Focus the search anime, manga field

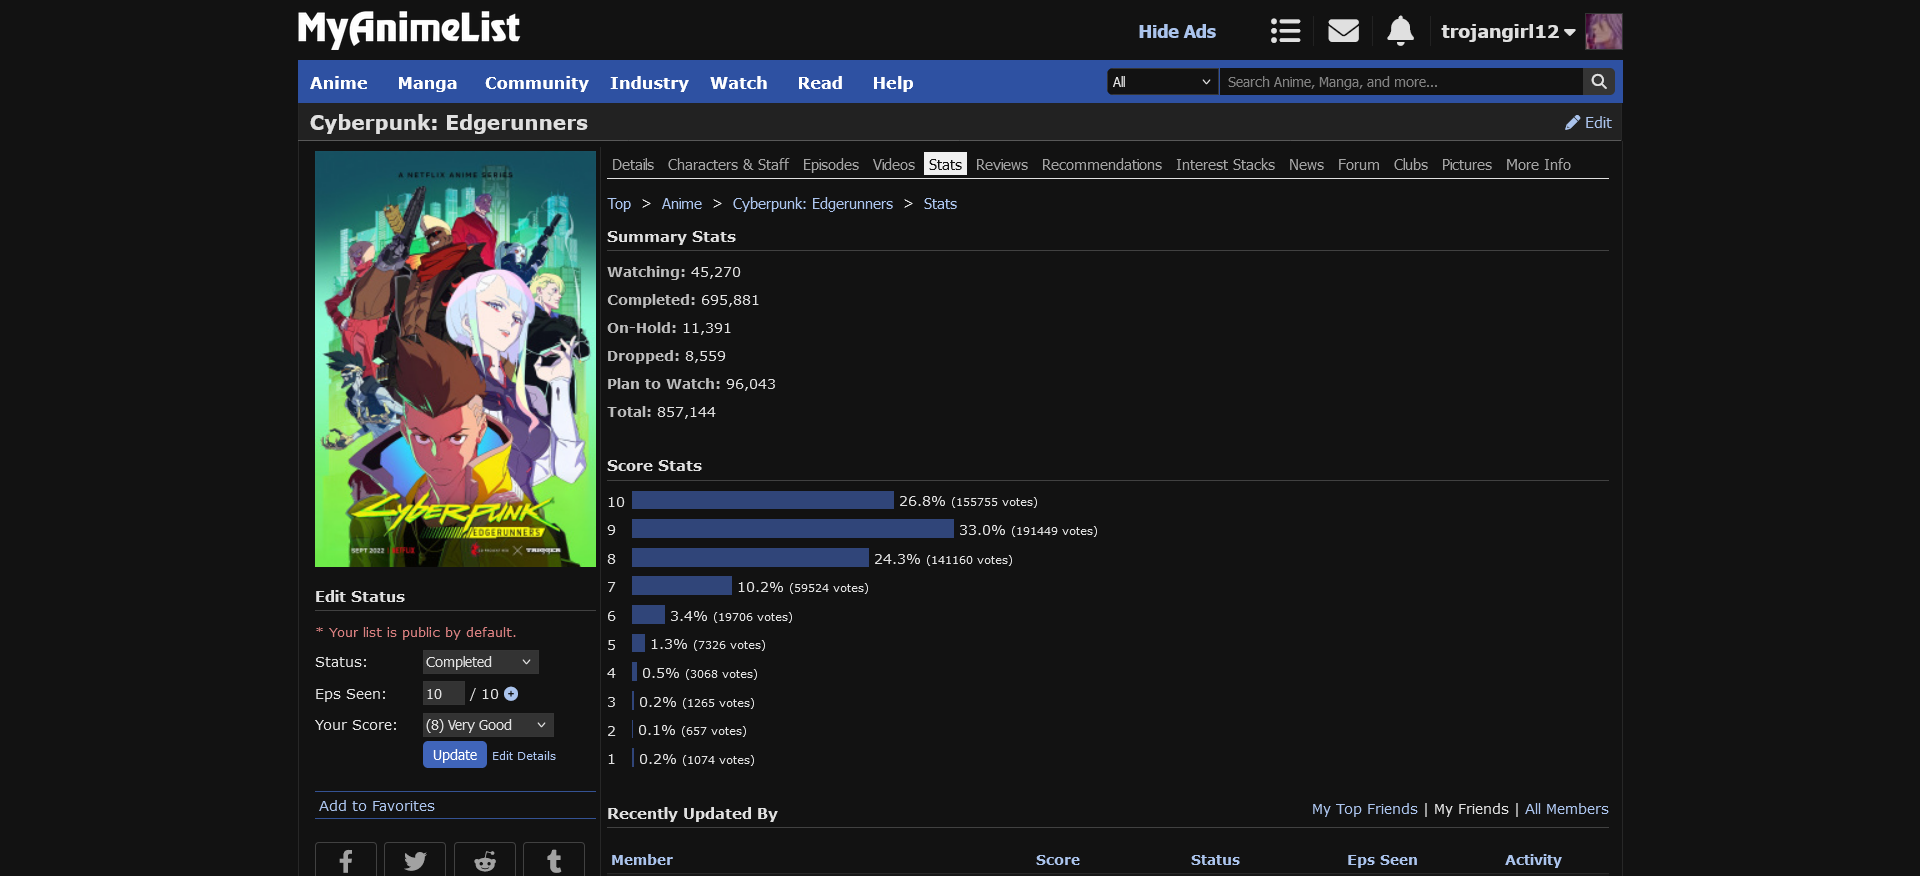[x=1401, y=82]
